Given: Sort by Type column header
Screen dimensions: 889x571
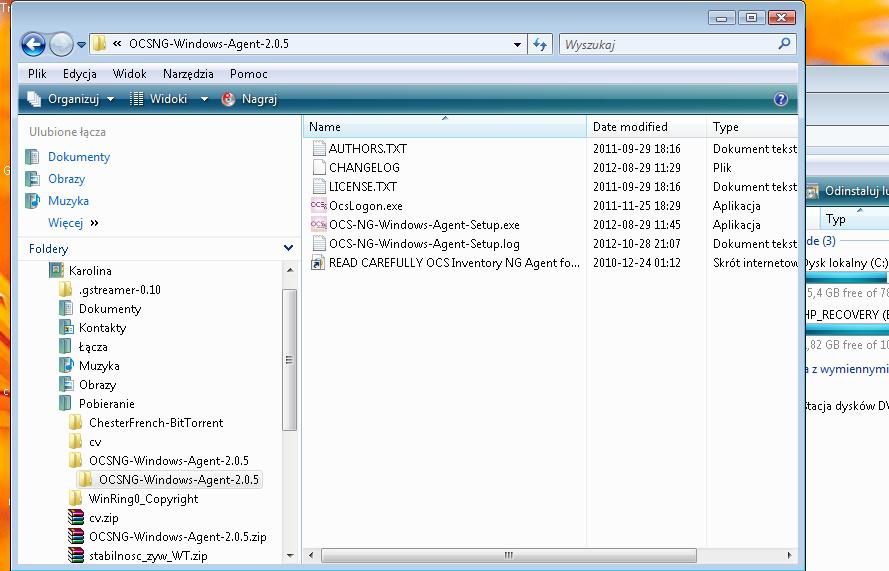Looking at the screenshot, I should (752, 126).
